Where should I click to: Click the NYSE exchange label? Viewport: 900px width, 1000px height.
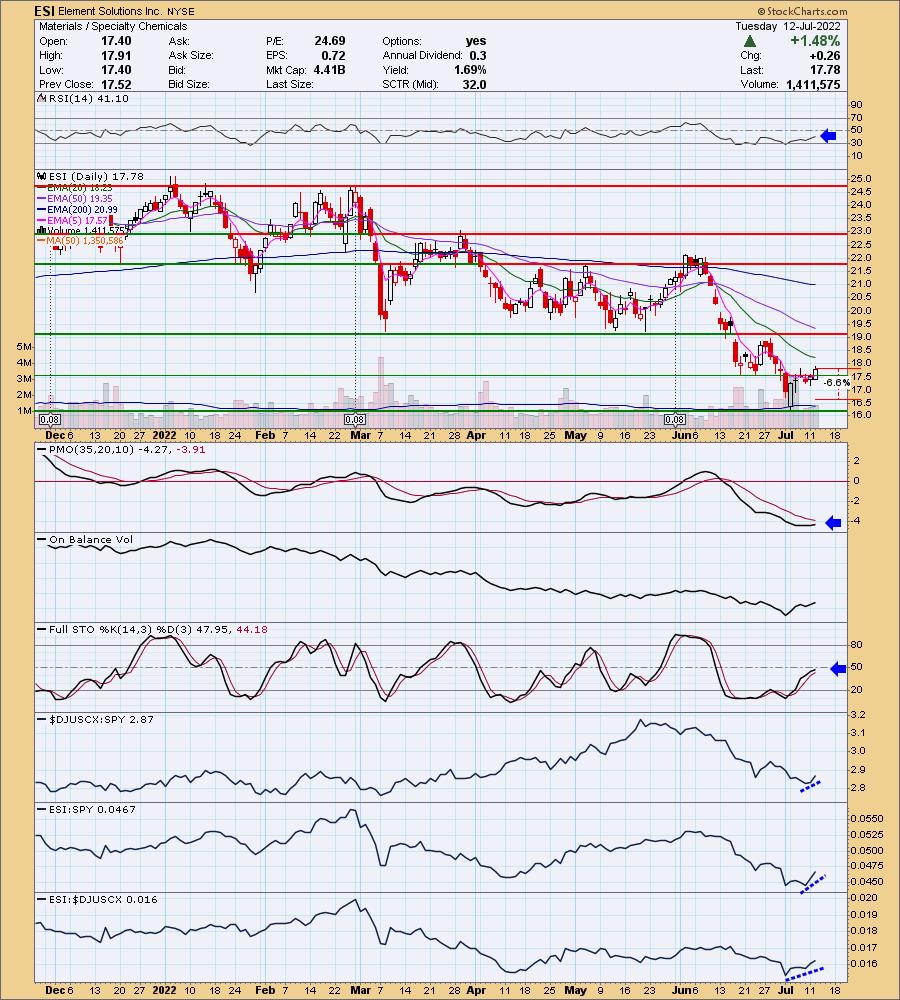point(181,11)
